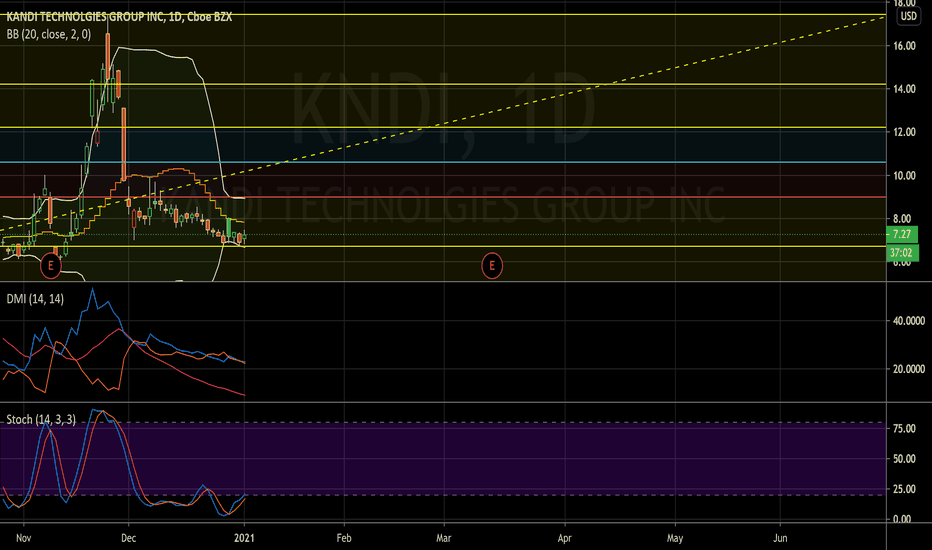Click the 0.00 Stoch scale label
Screen dimensions: 932x550
(x=902, y=519)
